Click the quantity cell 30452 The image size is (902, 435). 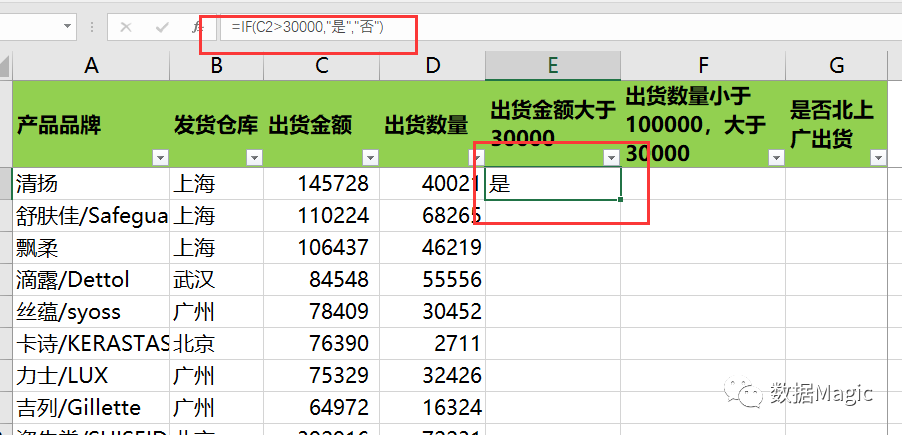[x=433, y=312]
